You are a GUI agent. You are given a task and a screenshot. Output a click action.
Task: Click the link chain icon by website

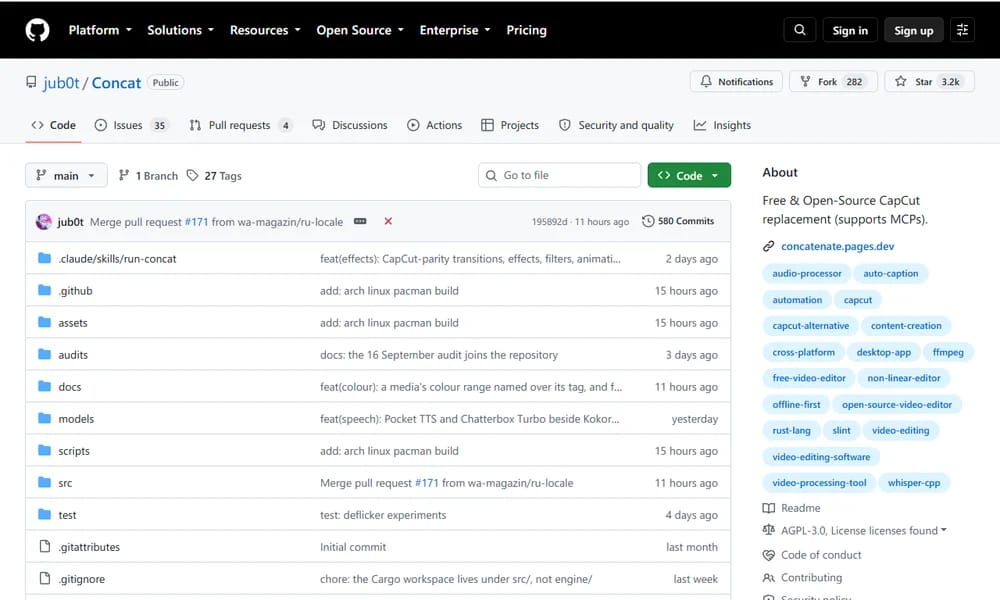(768, 246)
